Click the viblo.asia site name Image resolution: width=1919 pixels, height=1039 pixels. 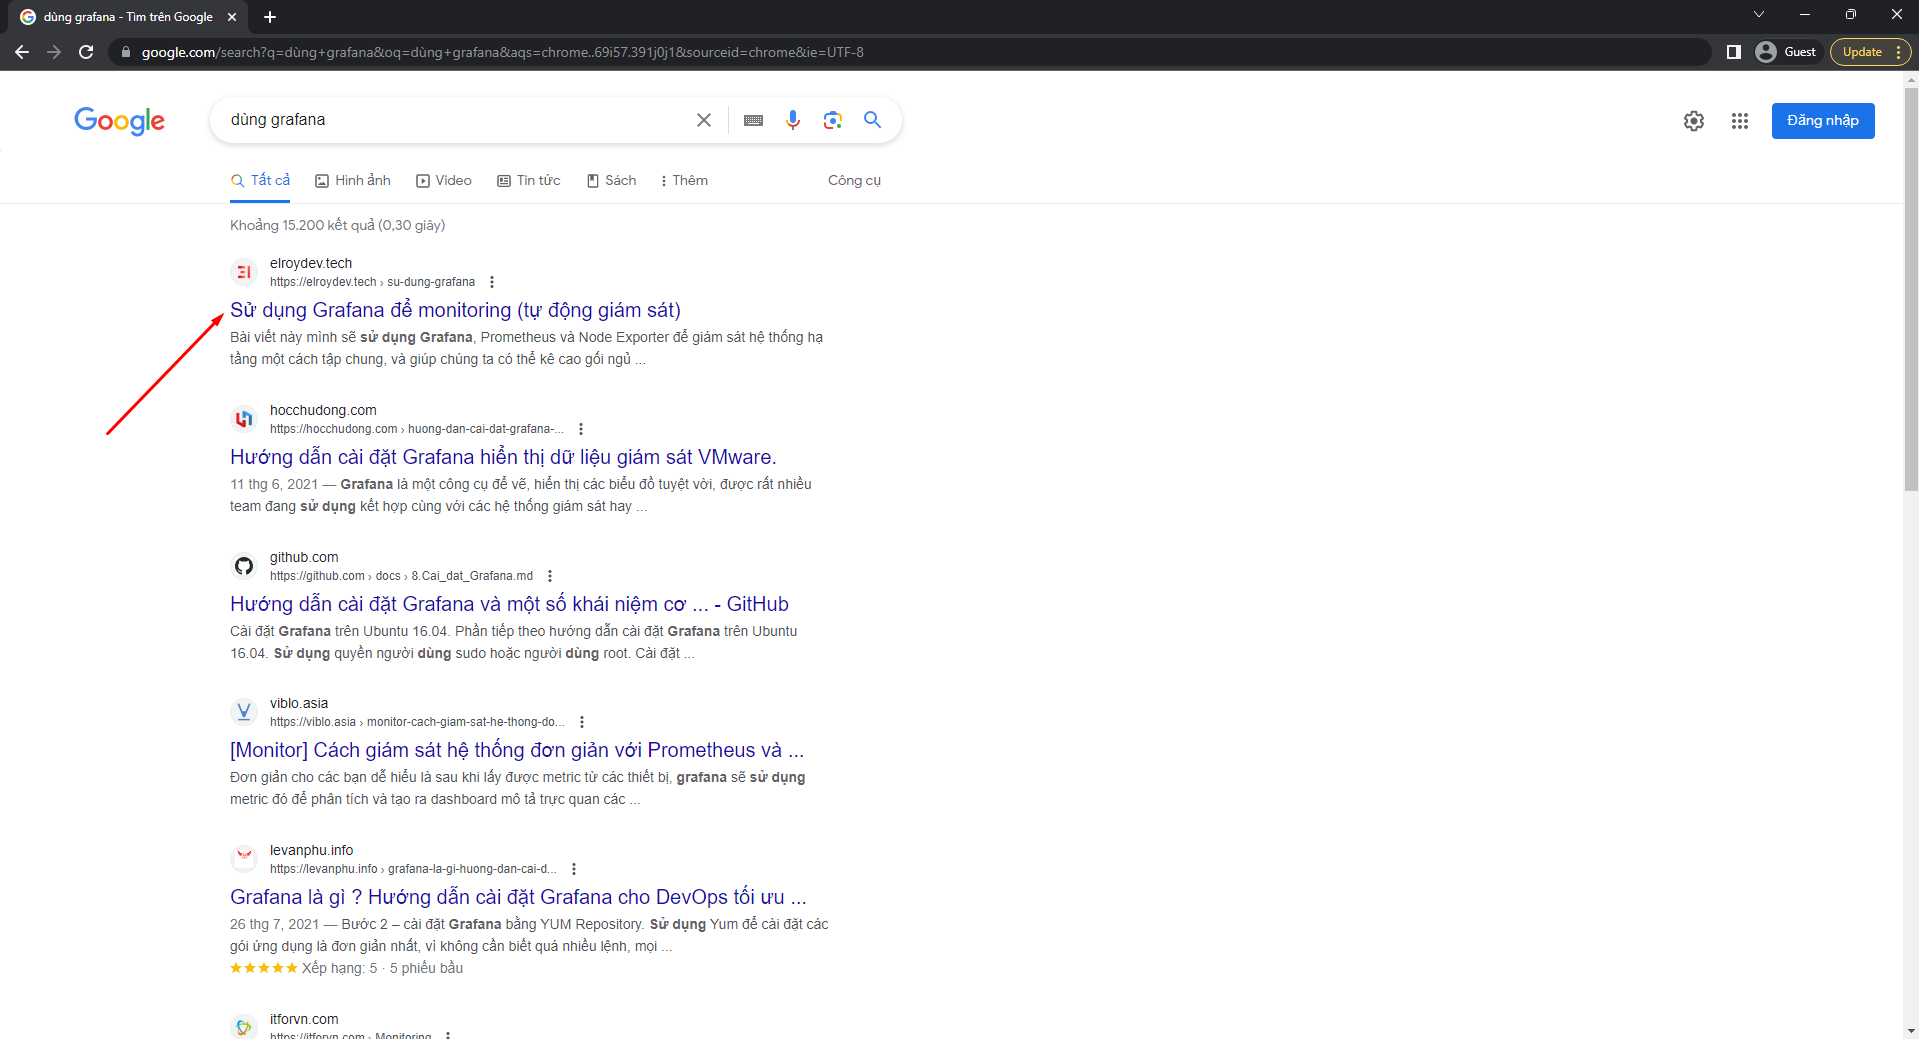click(x=299, y=703)
